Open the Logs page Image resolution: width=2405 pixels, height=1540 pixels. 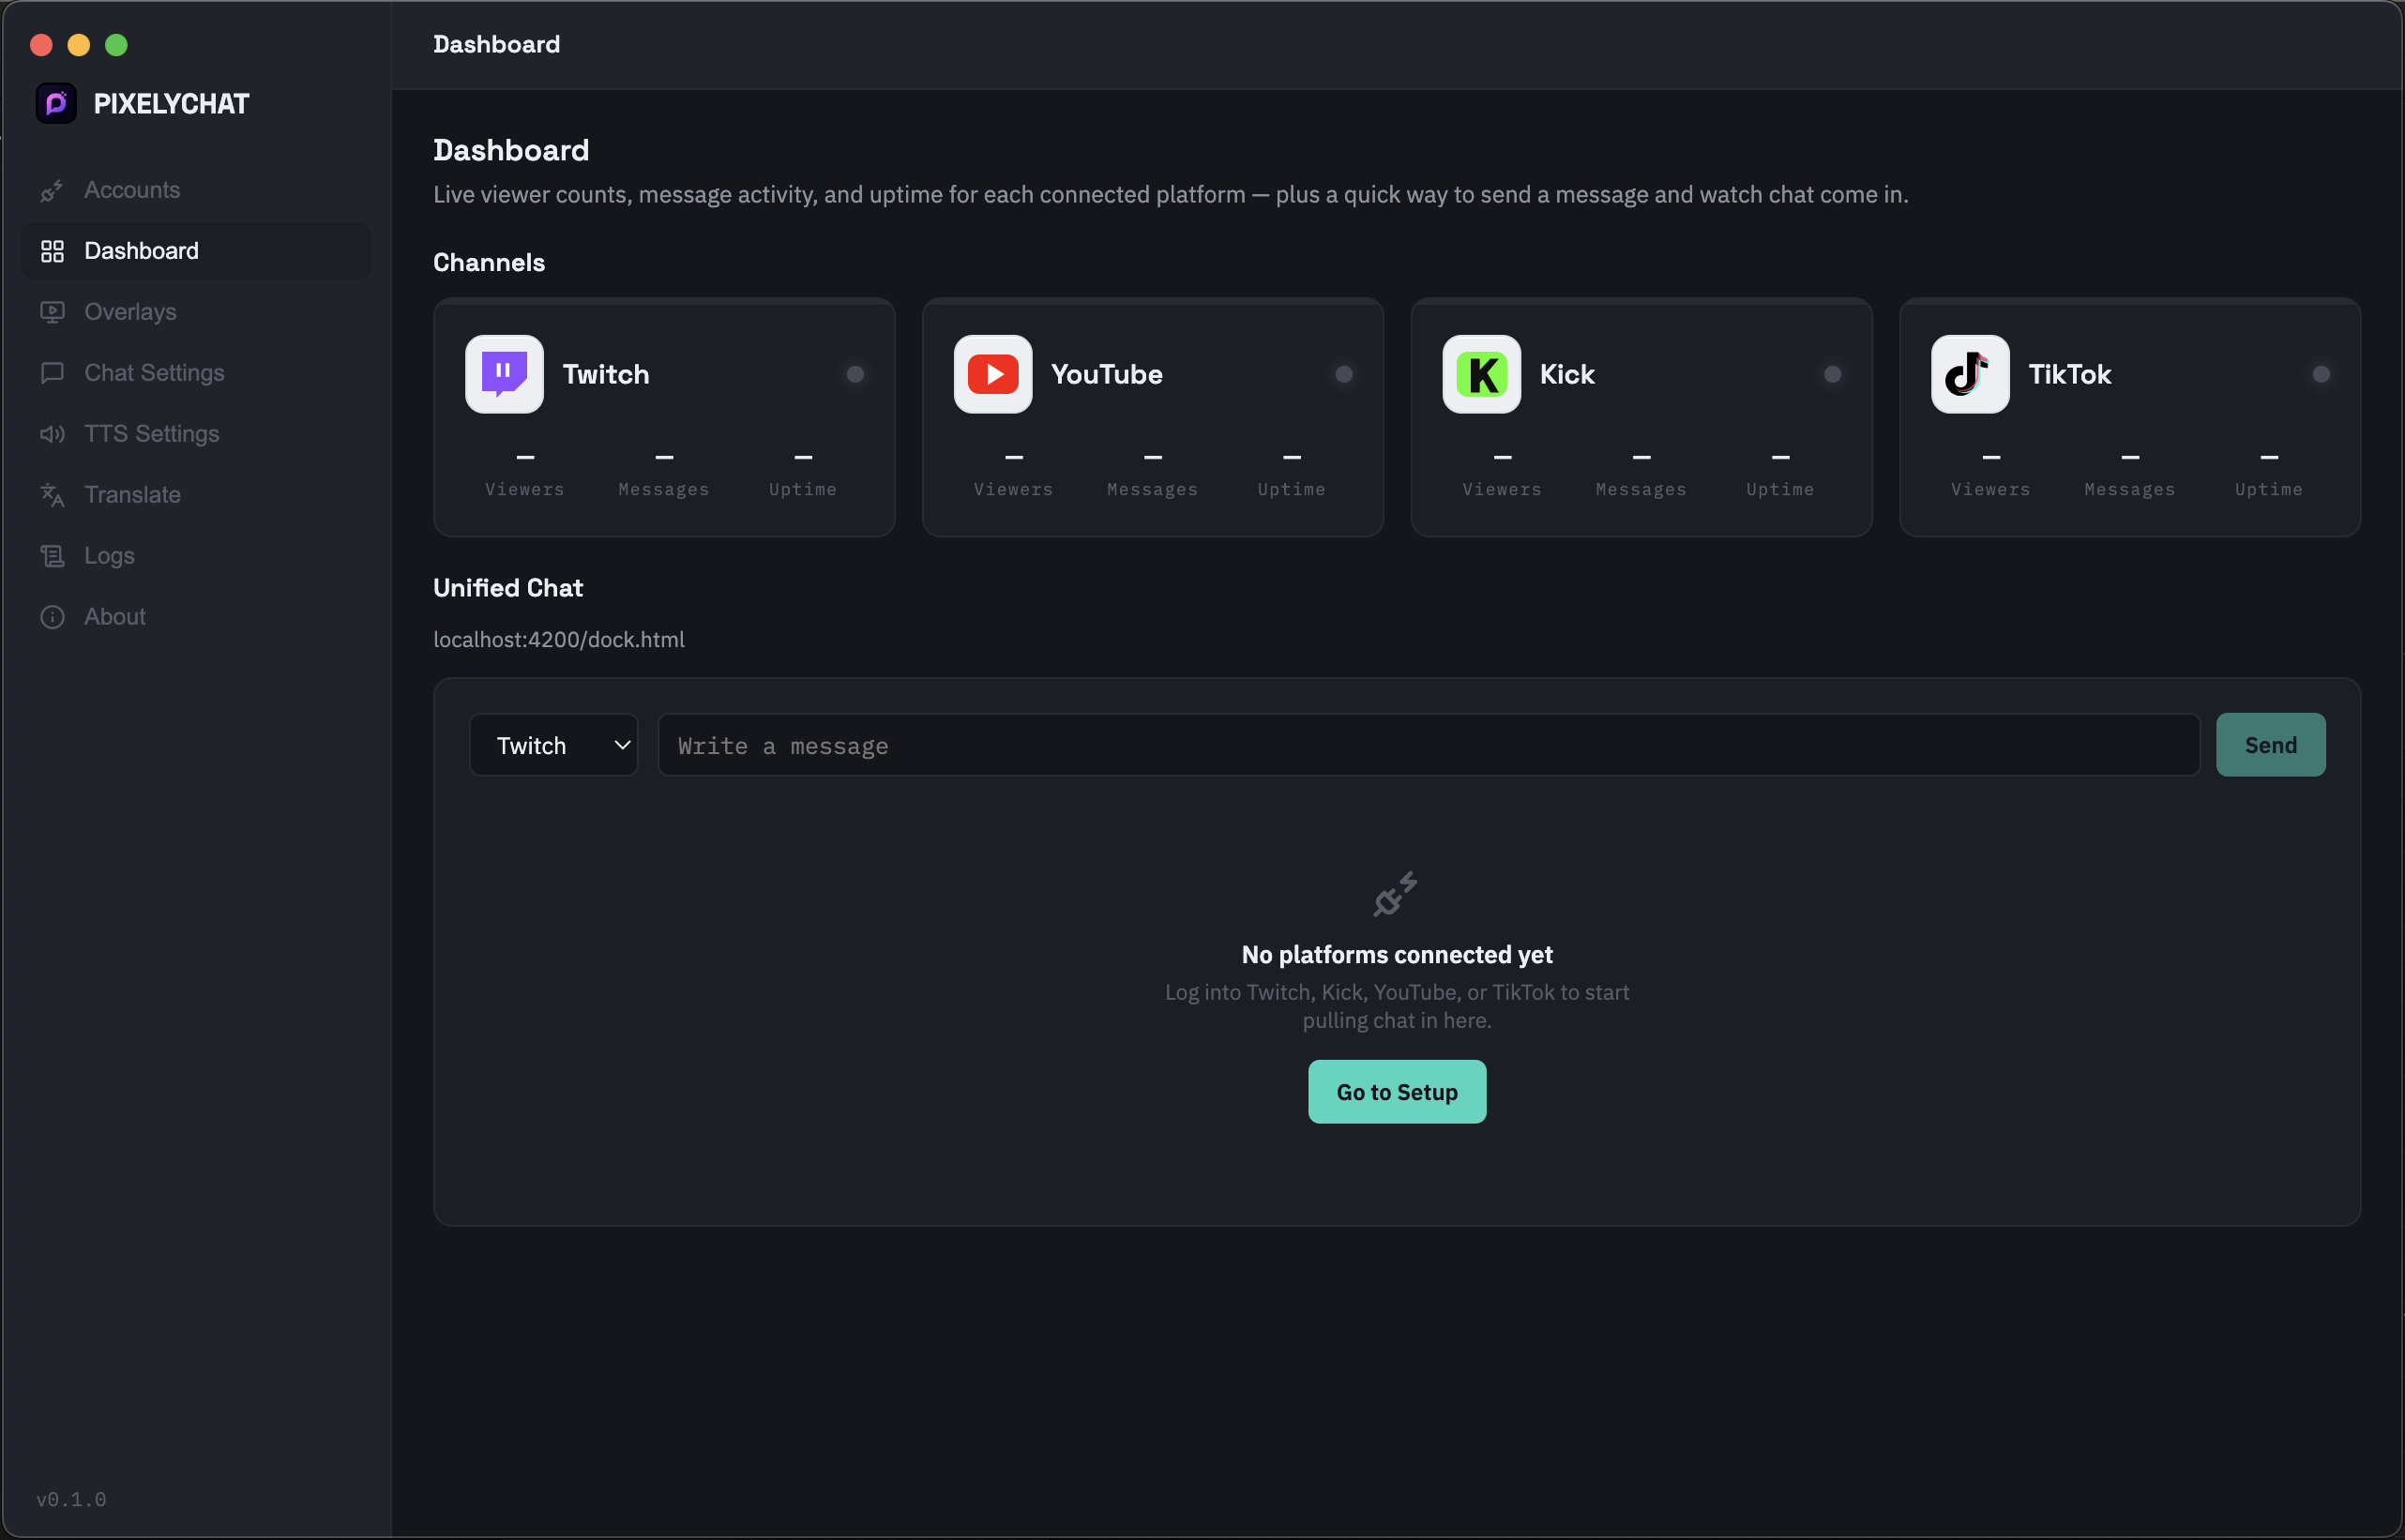[x=196, y=556]
